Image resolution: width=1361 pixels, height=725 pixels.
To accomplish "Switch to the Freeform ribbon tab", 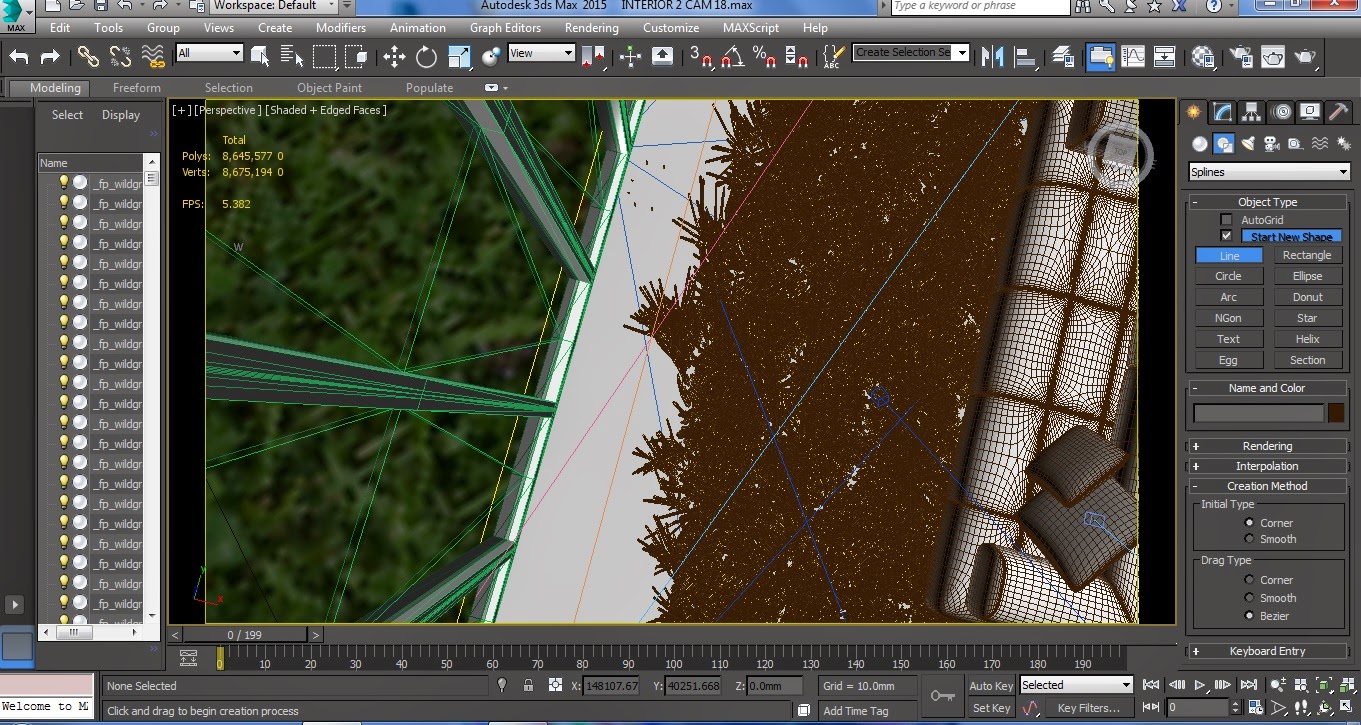I will pyautogui.click(x=136, y=88).
